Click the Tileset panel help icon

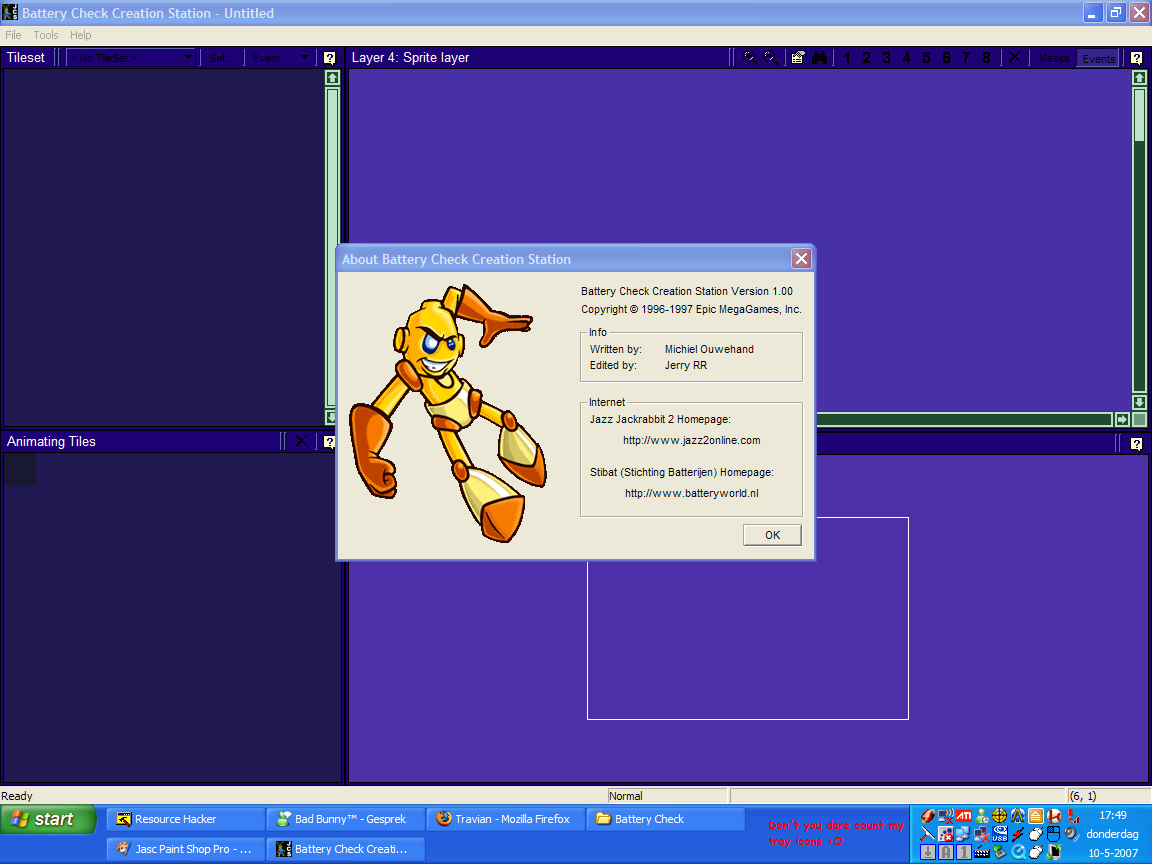(329, 58)
